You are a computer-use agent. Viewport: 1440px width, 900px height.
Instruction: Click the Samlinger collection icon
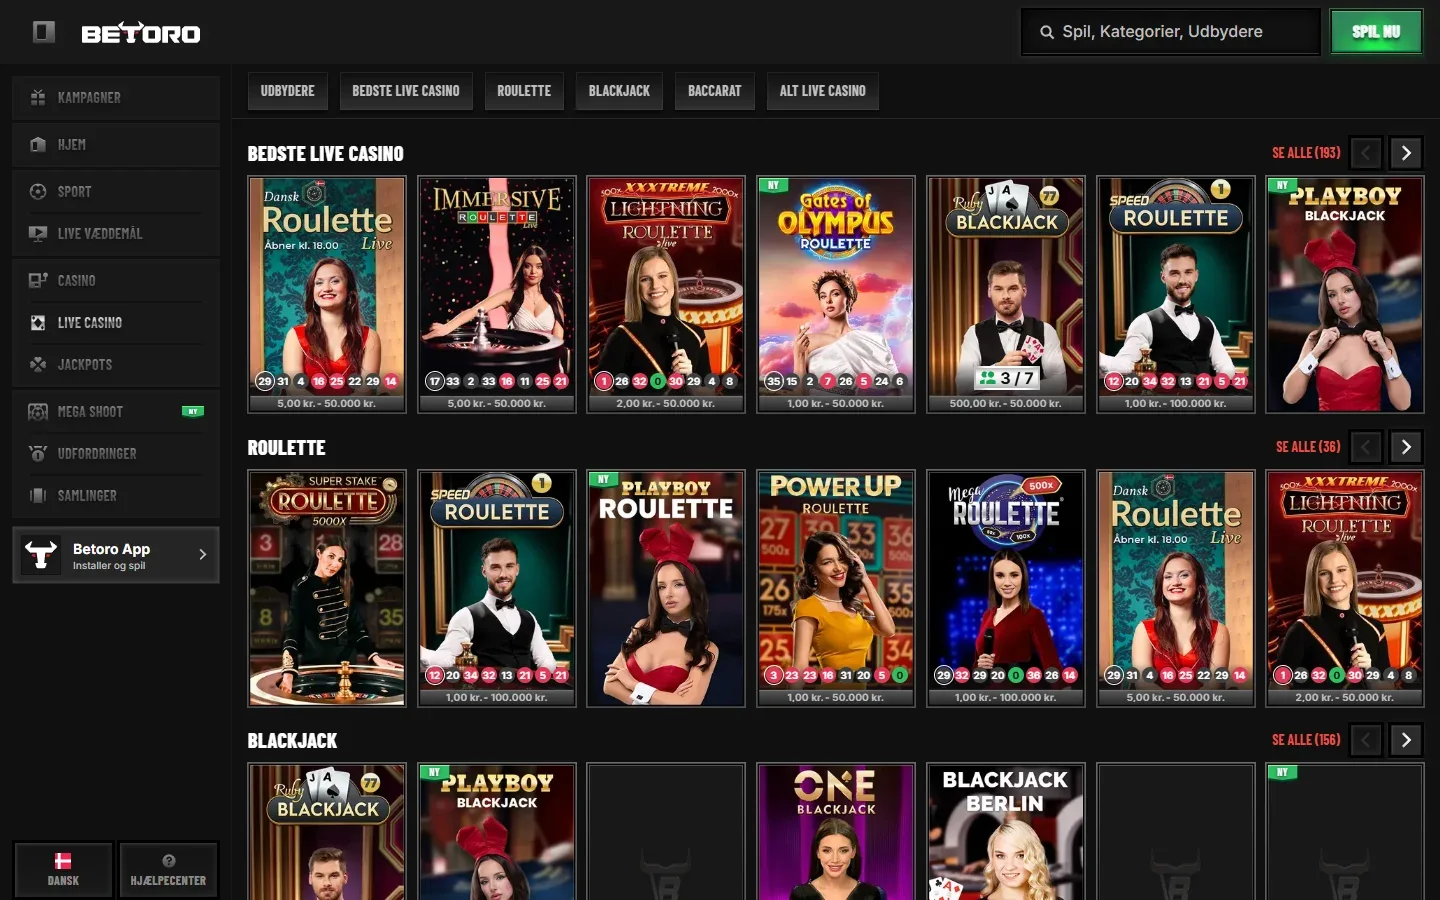(38, 495)
